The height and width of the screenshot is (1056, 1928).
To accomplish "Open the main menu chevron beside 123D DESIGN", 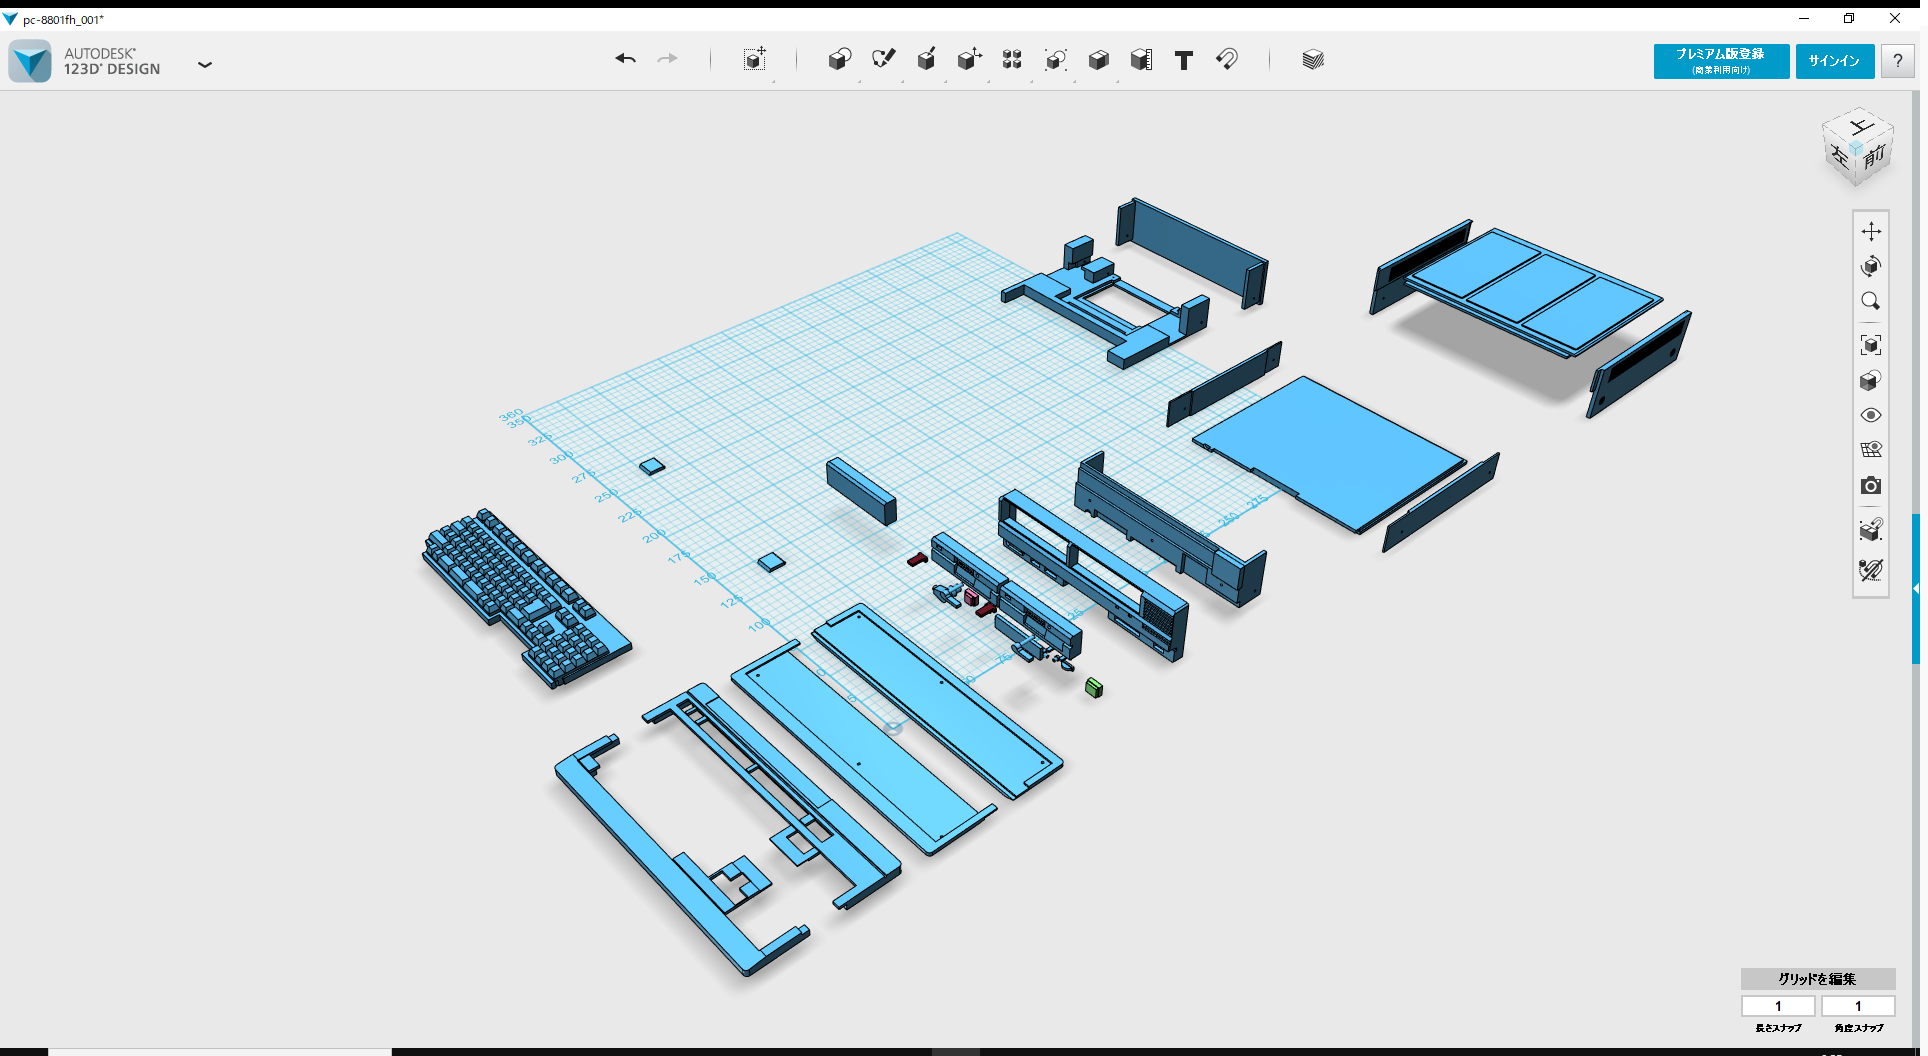I will tap(205, 64).
